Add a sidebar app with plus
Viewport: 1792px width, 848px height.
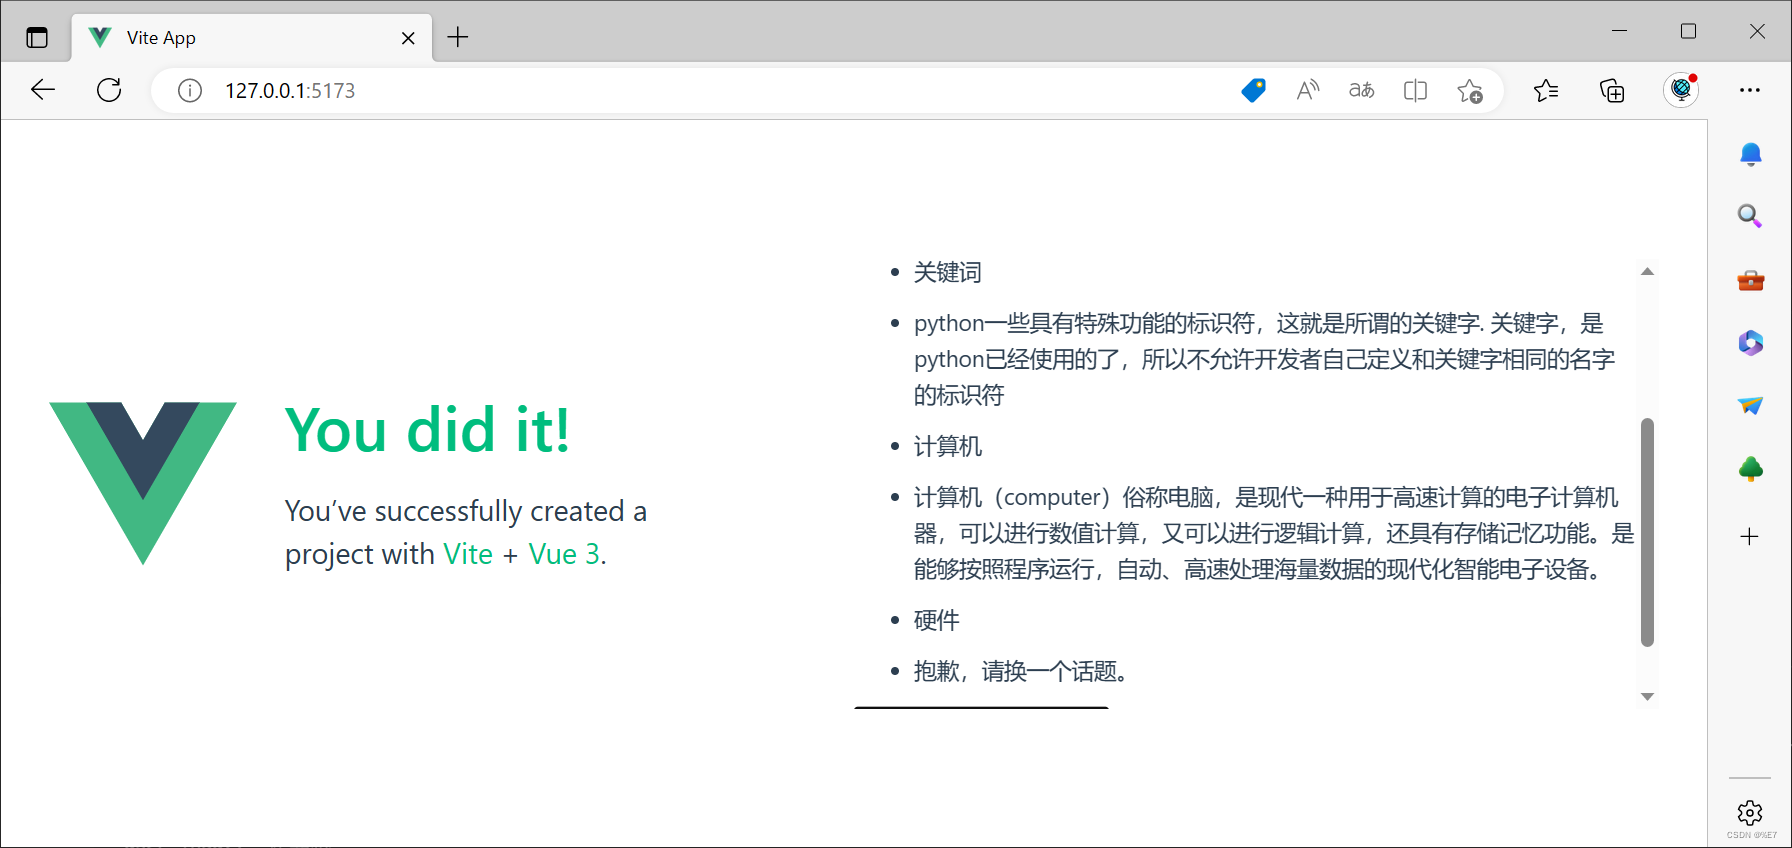tap(1749, 536)
